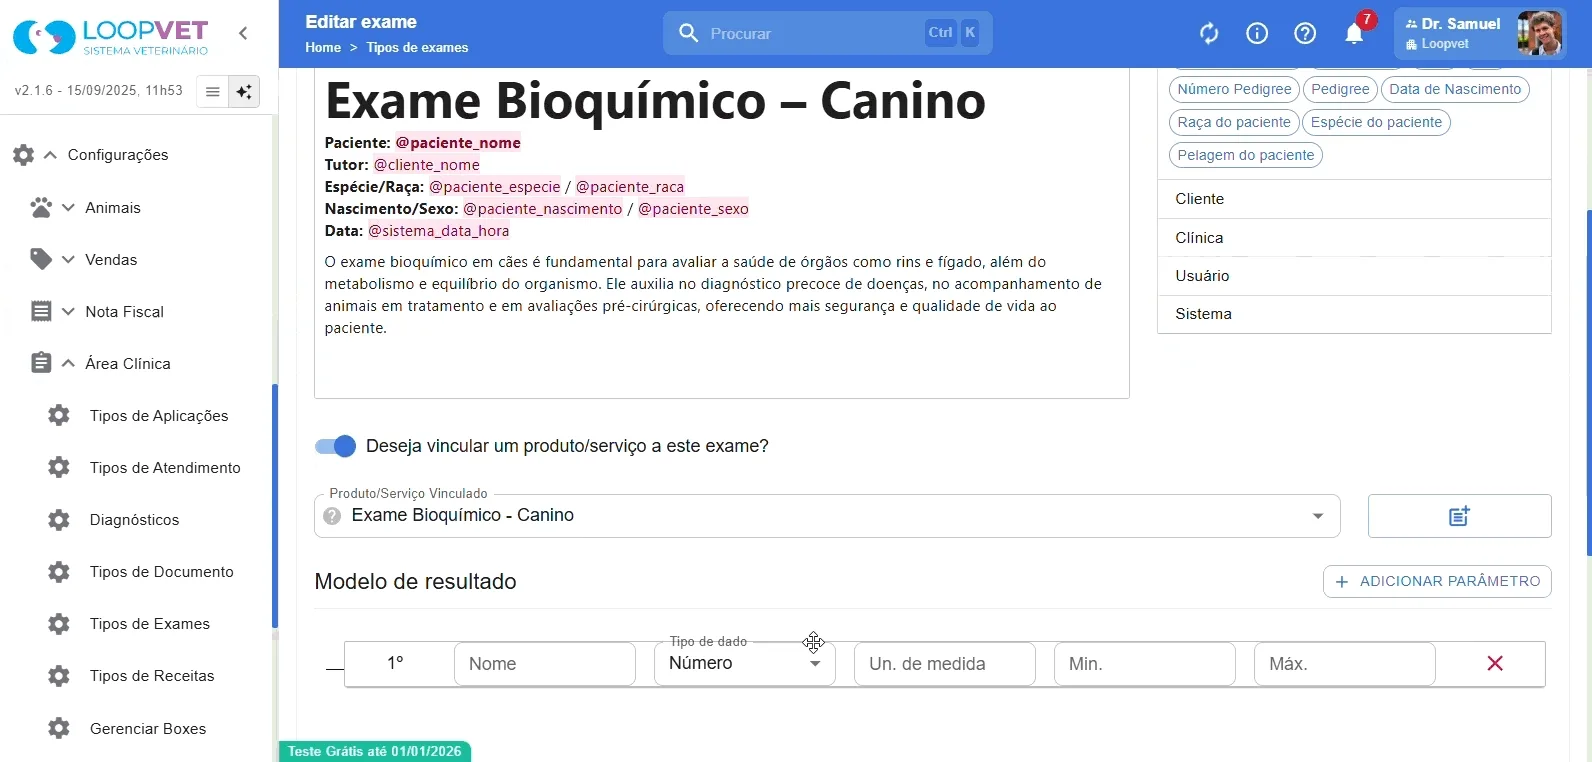Go to Home breadcrumb link

coord(323,47)
